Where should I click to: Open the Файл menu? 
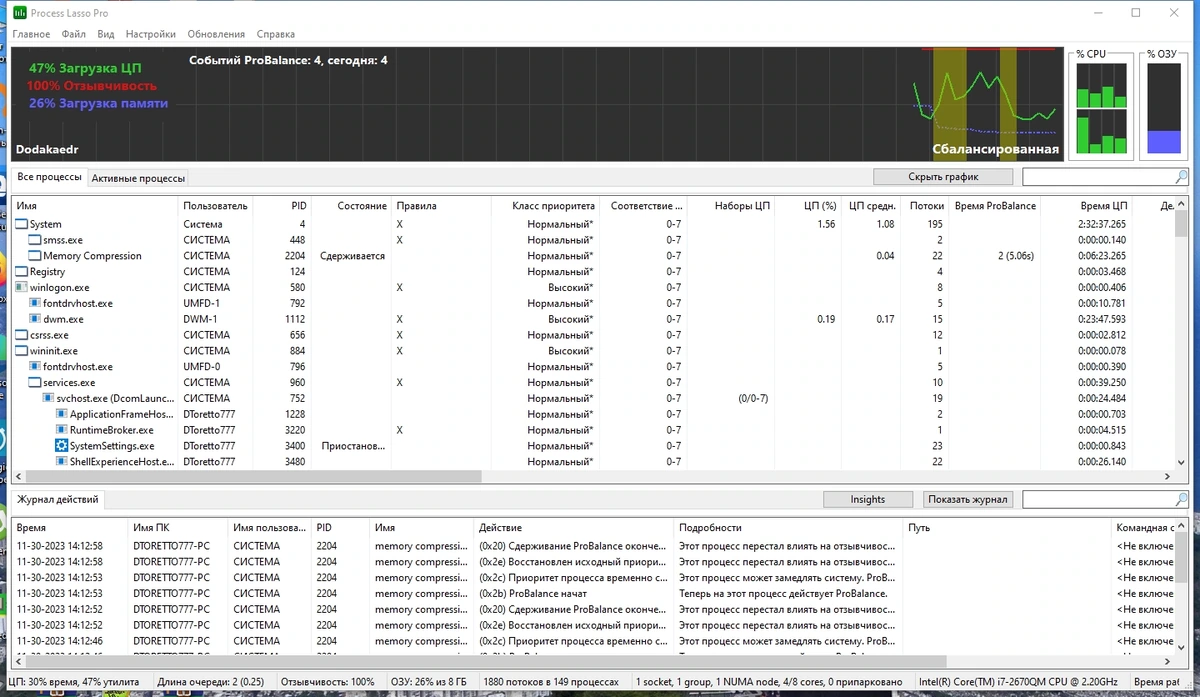[x=73, y=34]
